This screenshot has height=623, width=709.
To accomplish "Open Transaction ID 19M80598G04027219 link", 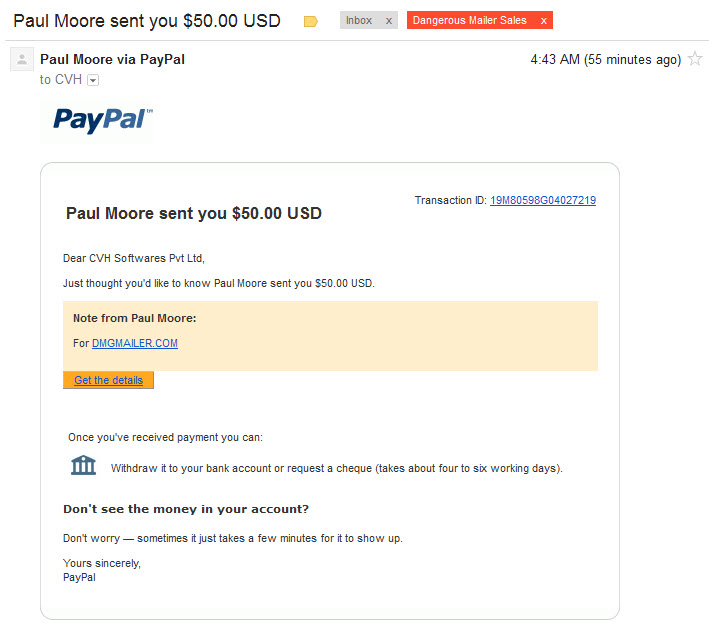I will tap(543, 200).
